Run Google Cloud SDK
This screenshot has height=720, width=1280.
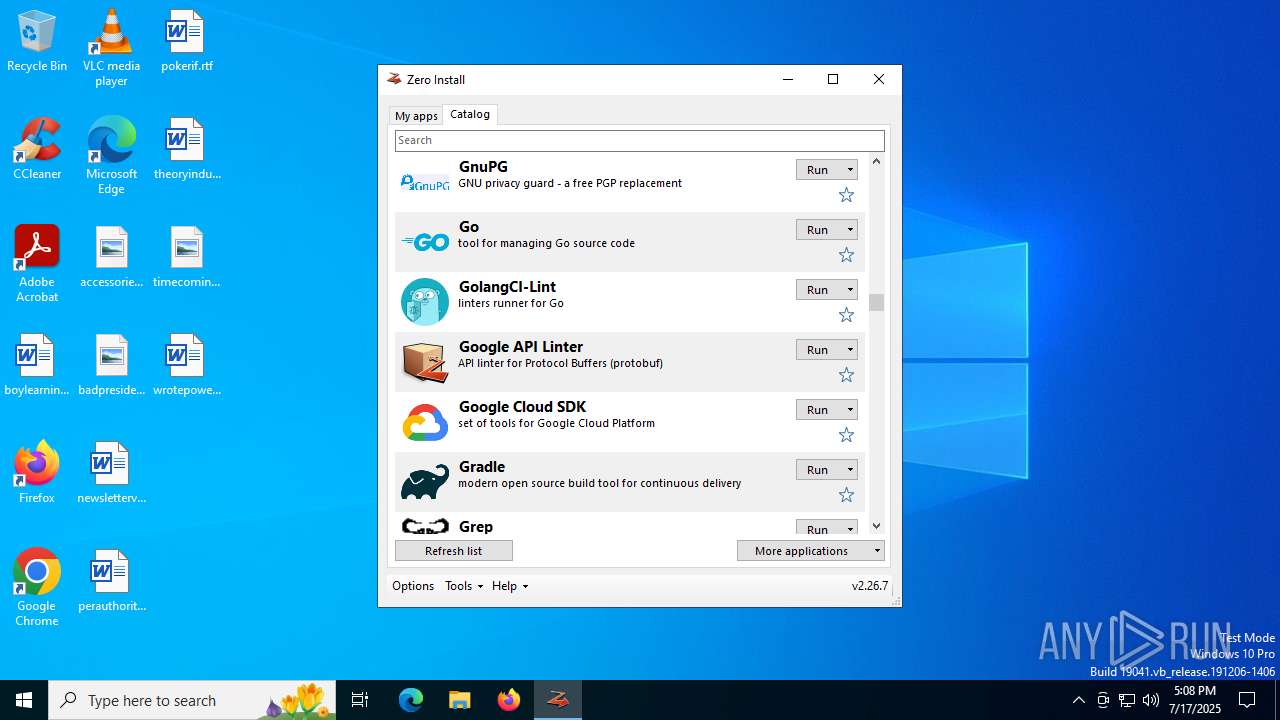[819, 410]
